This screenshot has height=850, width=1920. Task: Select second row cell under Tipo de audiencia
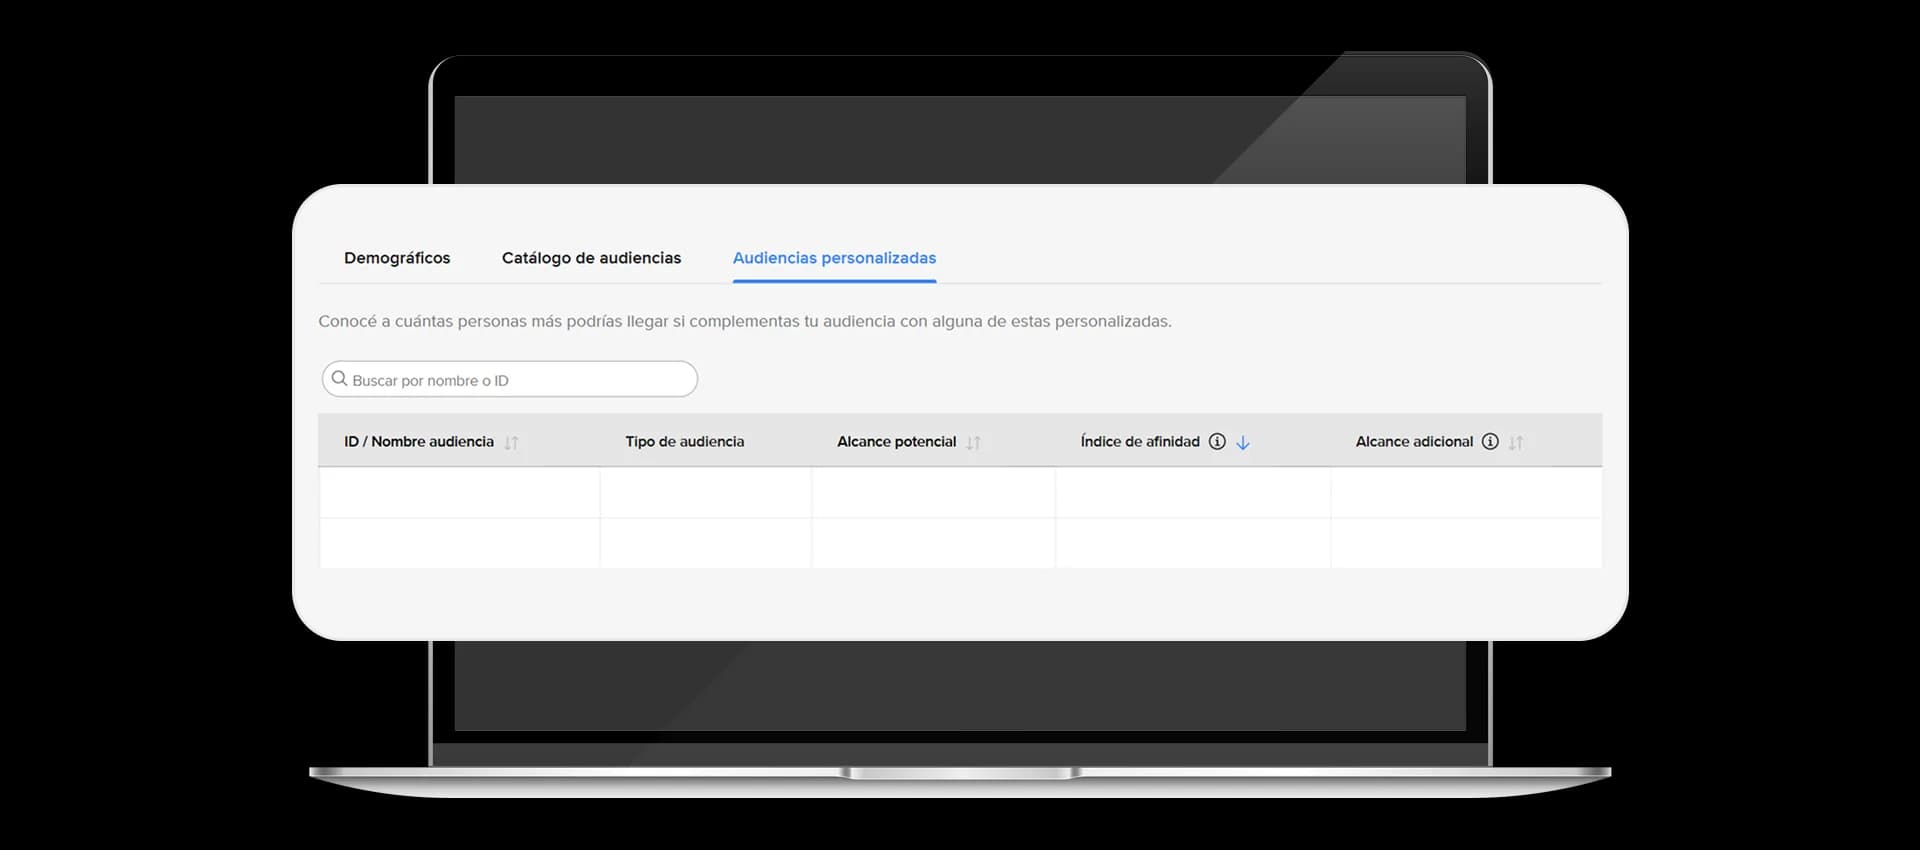click(x=706, y=543)
